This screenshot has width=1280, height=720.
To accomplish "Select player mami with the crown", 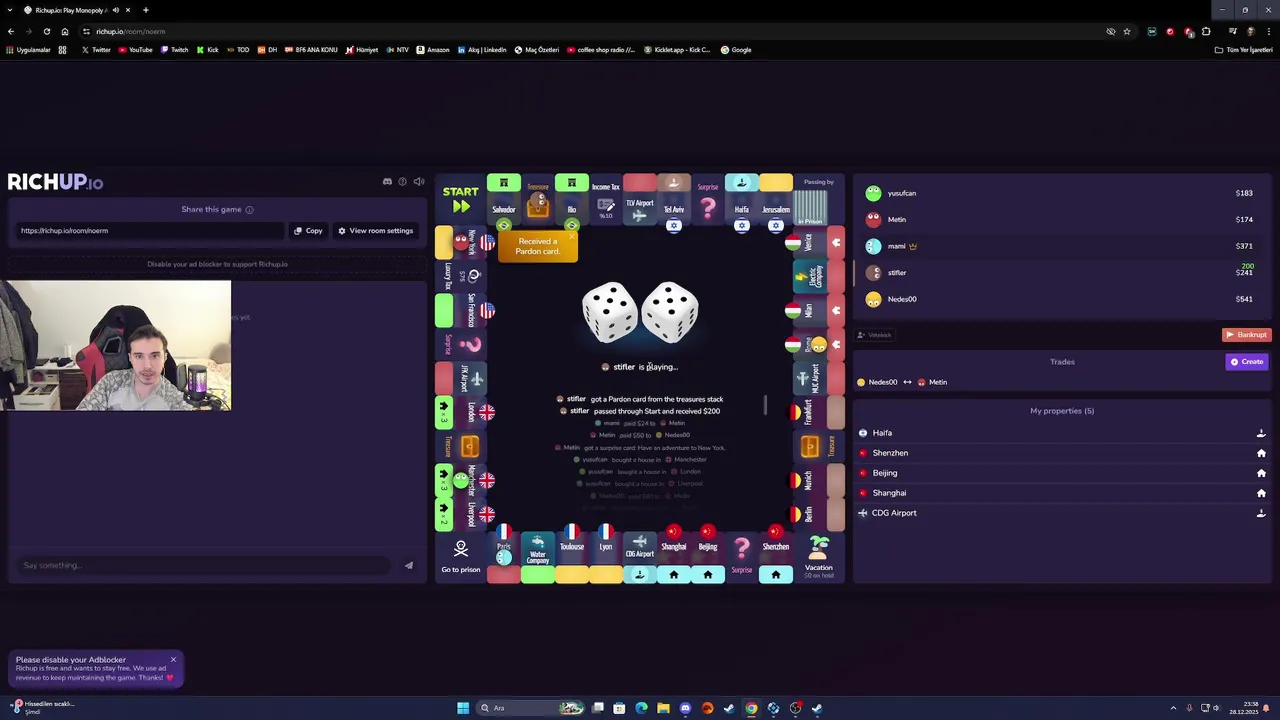I will pyautogui.click(x=1060, y=246).
